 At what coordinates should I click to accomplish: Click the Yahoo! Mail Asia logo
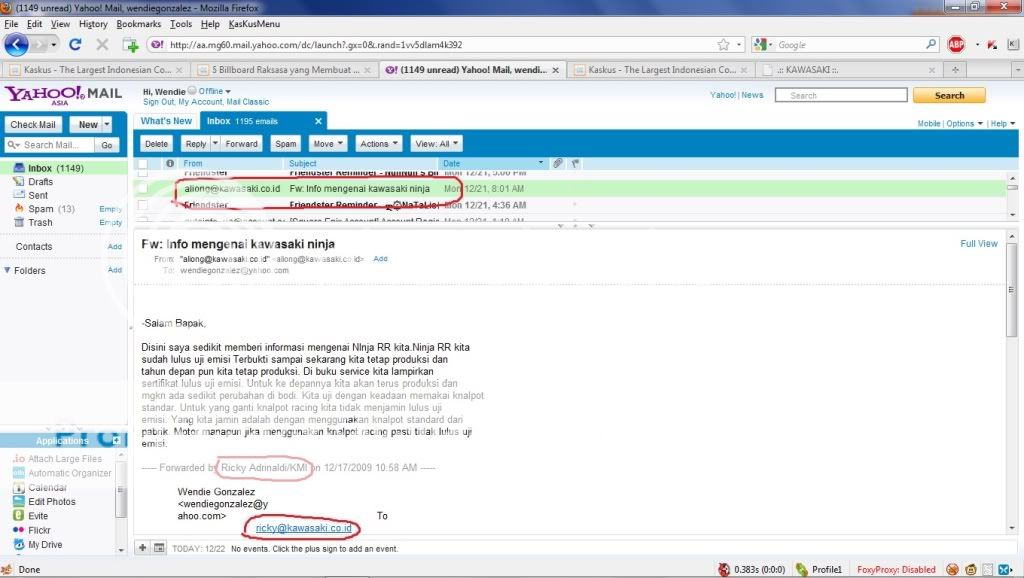pos(63,95)
